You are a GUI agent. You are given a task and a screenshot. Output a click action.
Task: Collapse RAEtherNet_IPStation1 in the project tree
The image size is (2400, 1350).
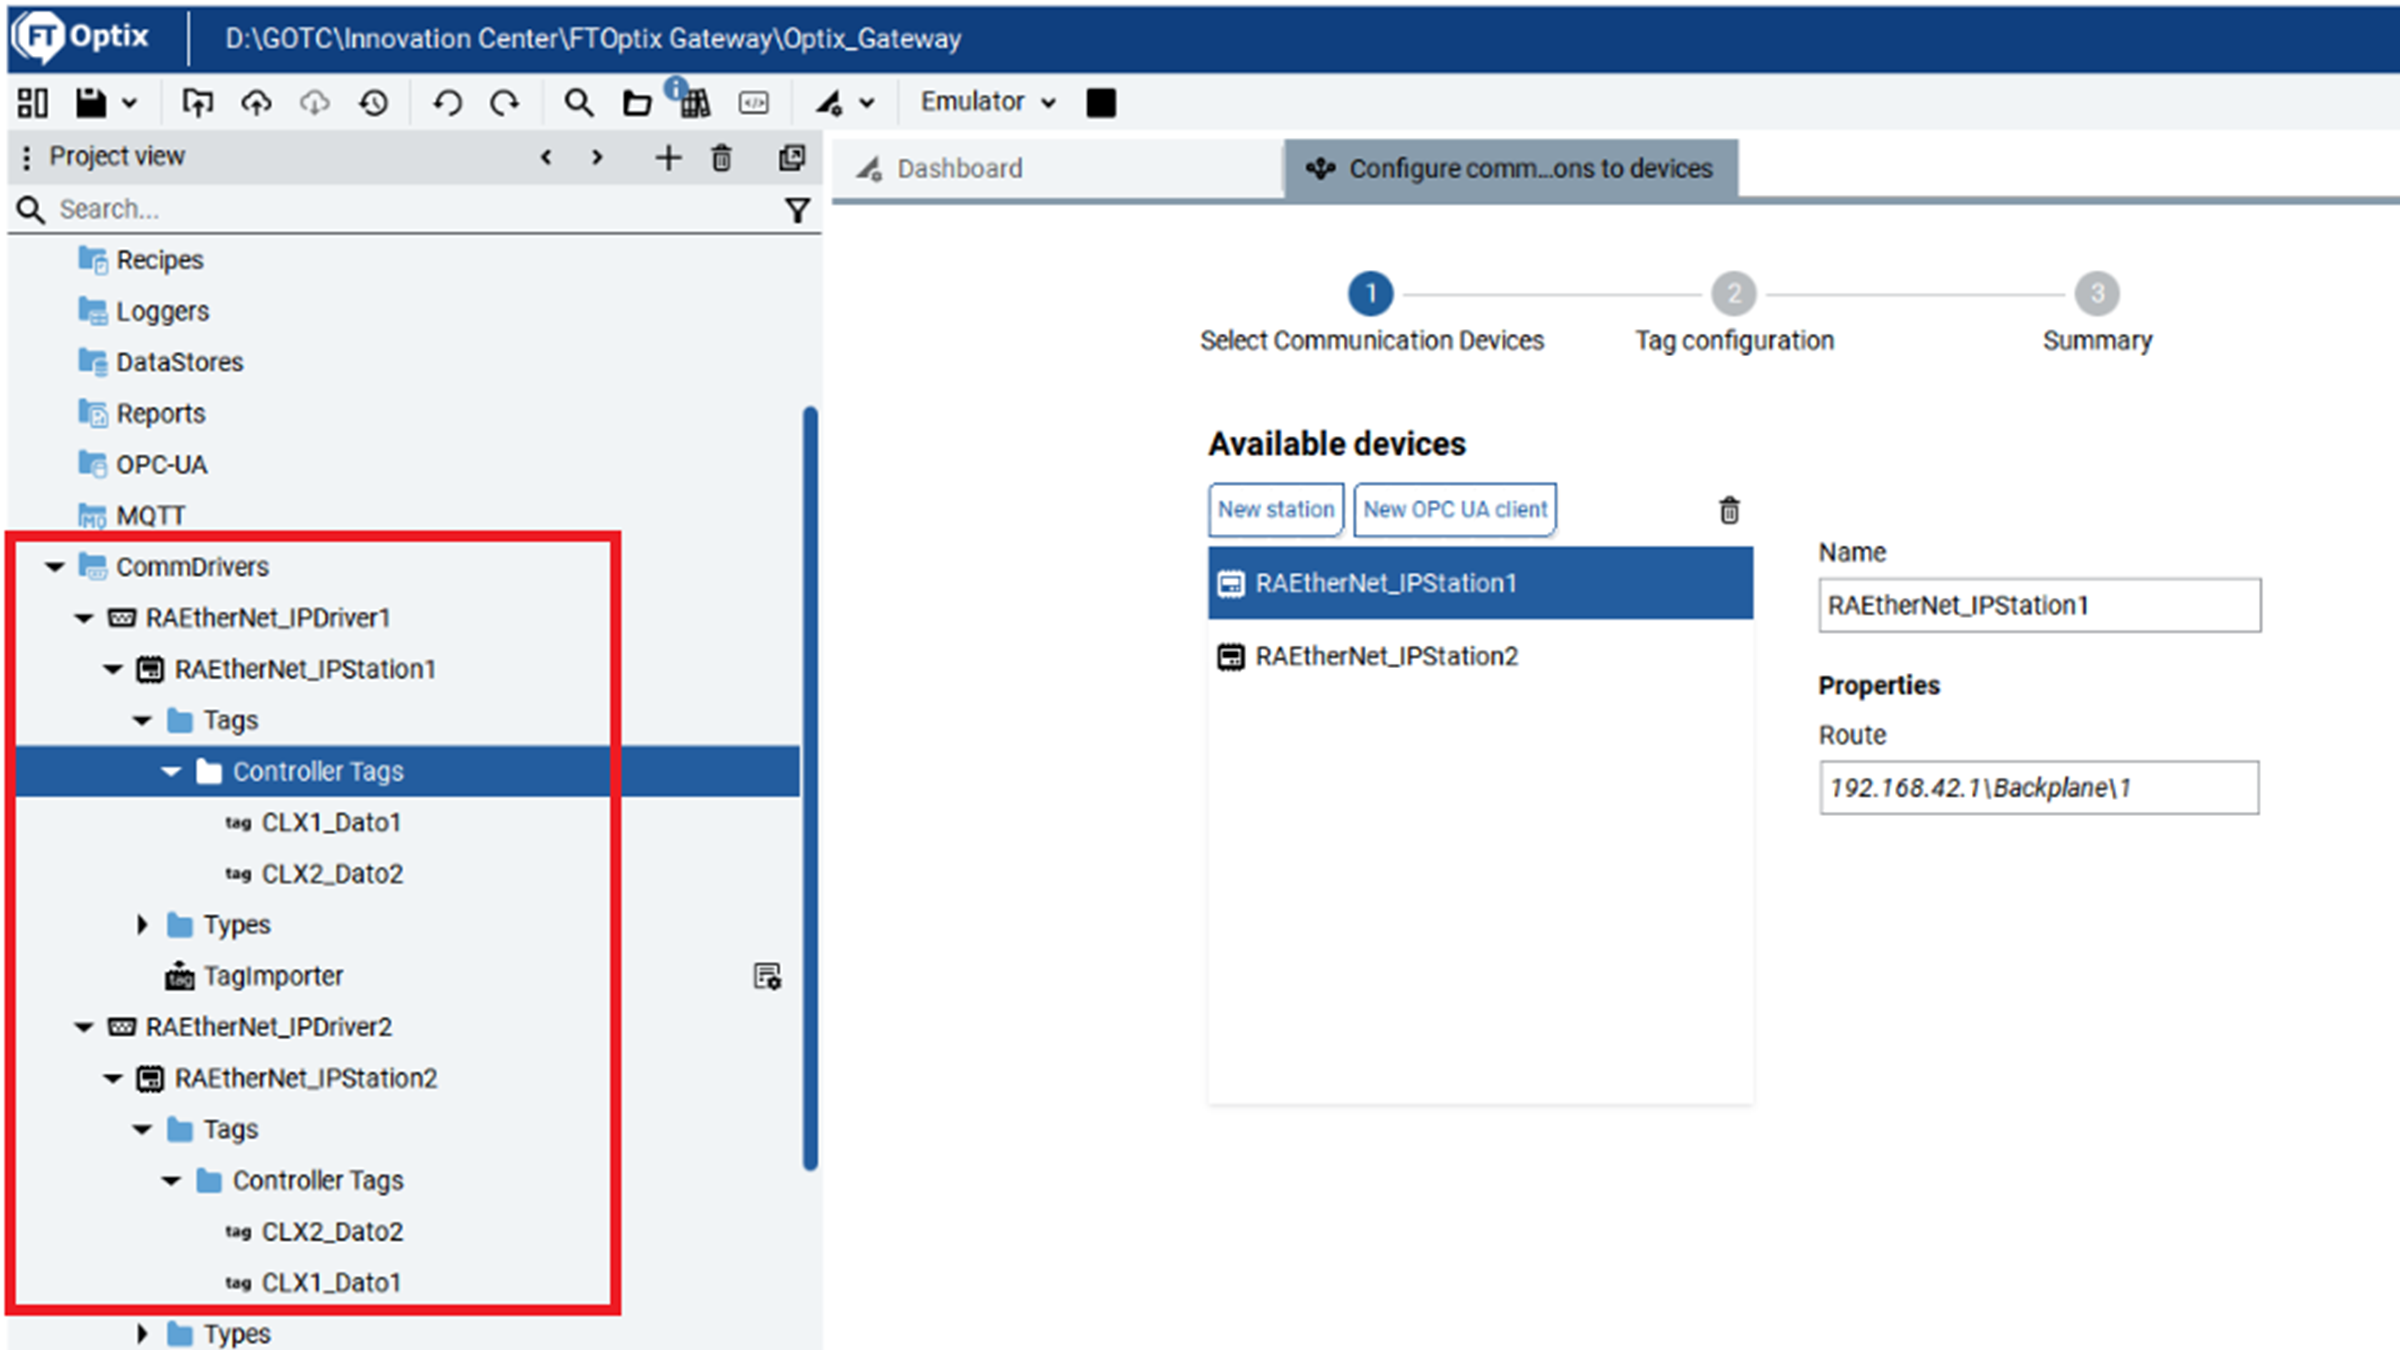point(113,669)
